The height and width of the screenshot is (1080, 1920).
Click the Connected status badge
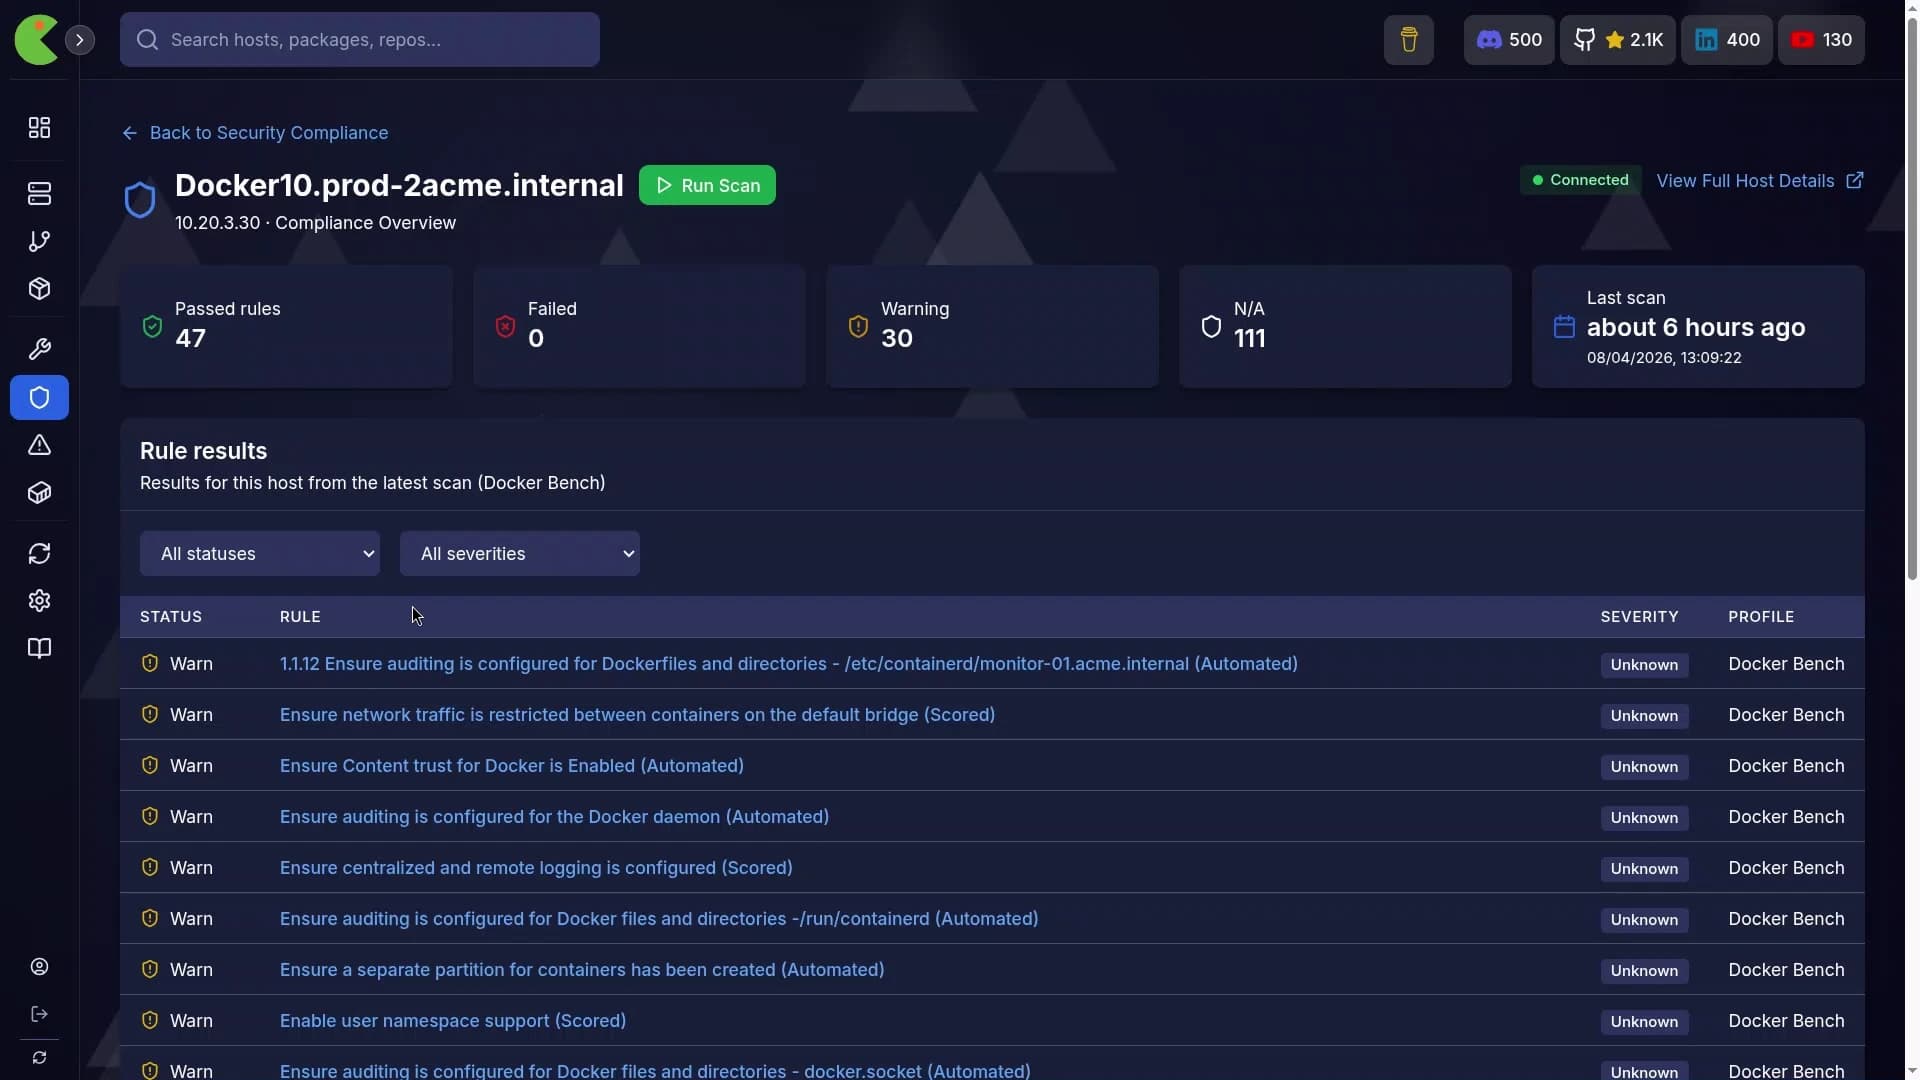click(1580, 180)
